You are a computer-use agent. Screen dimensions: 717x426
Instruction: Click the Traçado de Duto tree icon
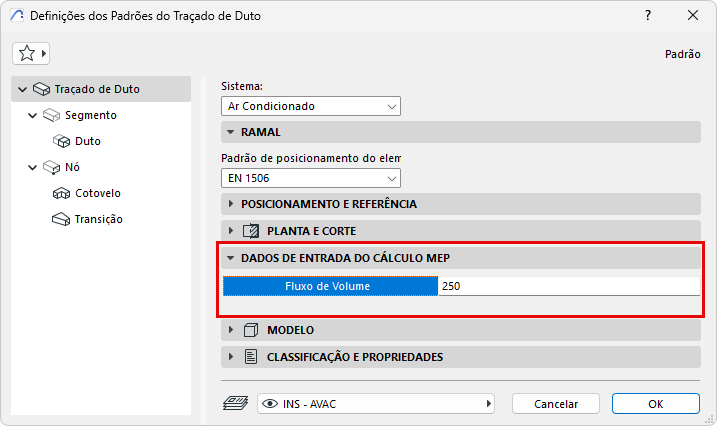click(41, 89)
